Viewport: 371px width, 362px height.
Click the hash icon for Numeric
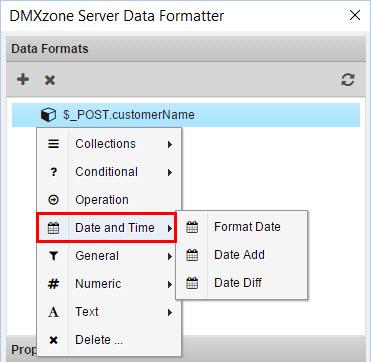point(53,284)
